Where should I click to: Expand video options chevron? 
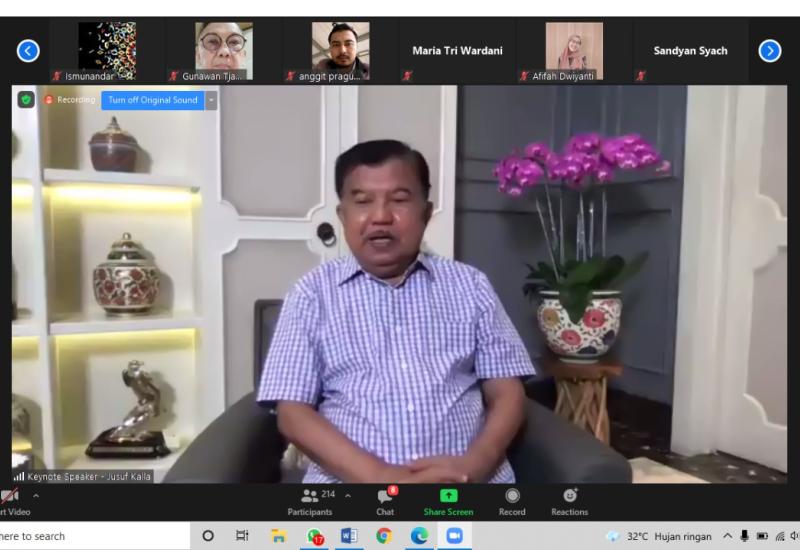tap(36, 495)
